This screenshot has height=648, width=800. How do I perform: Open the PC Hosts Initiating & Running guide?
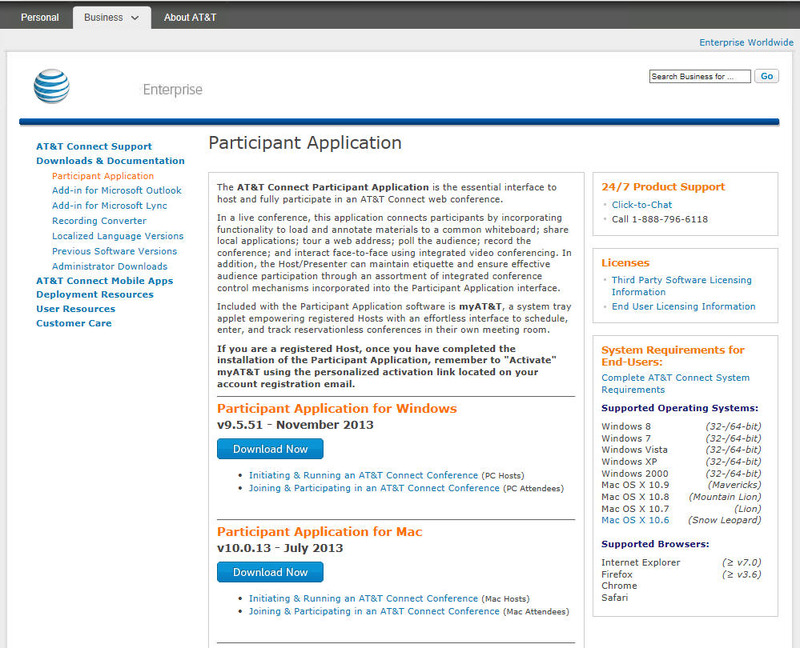point(363,475)
